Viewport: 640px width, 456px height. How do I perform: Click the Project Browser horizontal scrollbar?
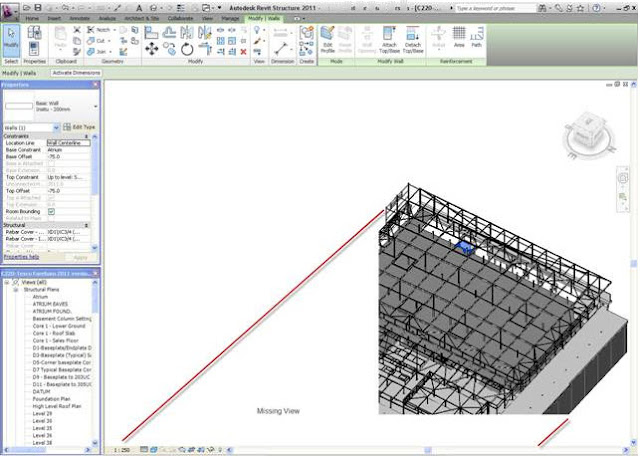click(47, 450)
